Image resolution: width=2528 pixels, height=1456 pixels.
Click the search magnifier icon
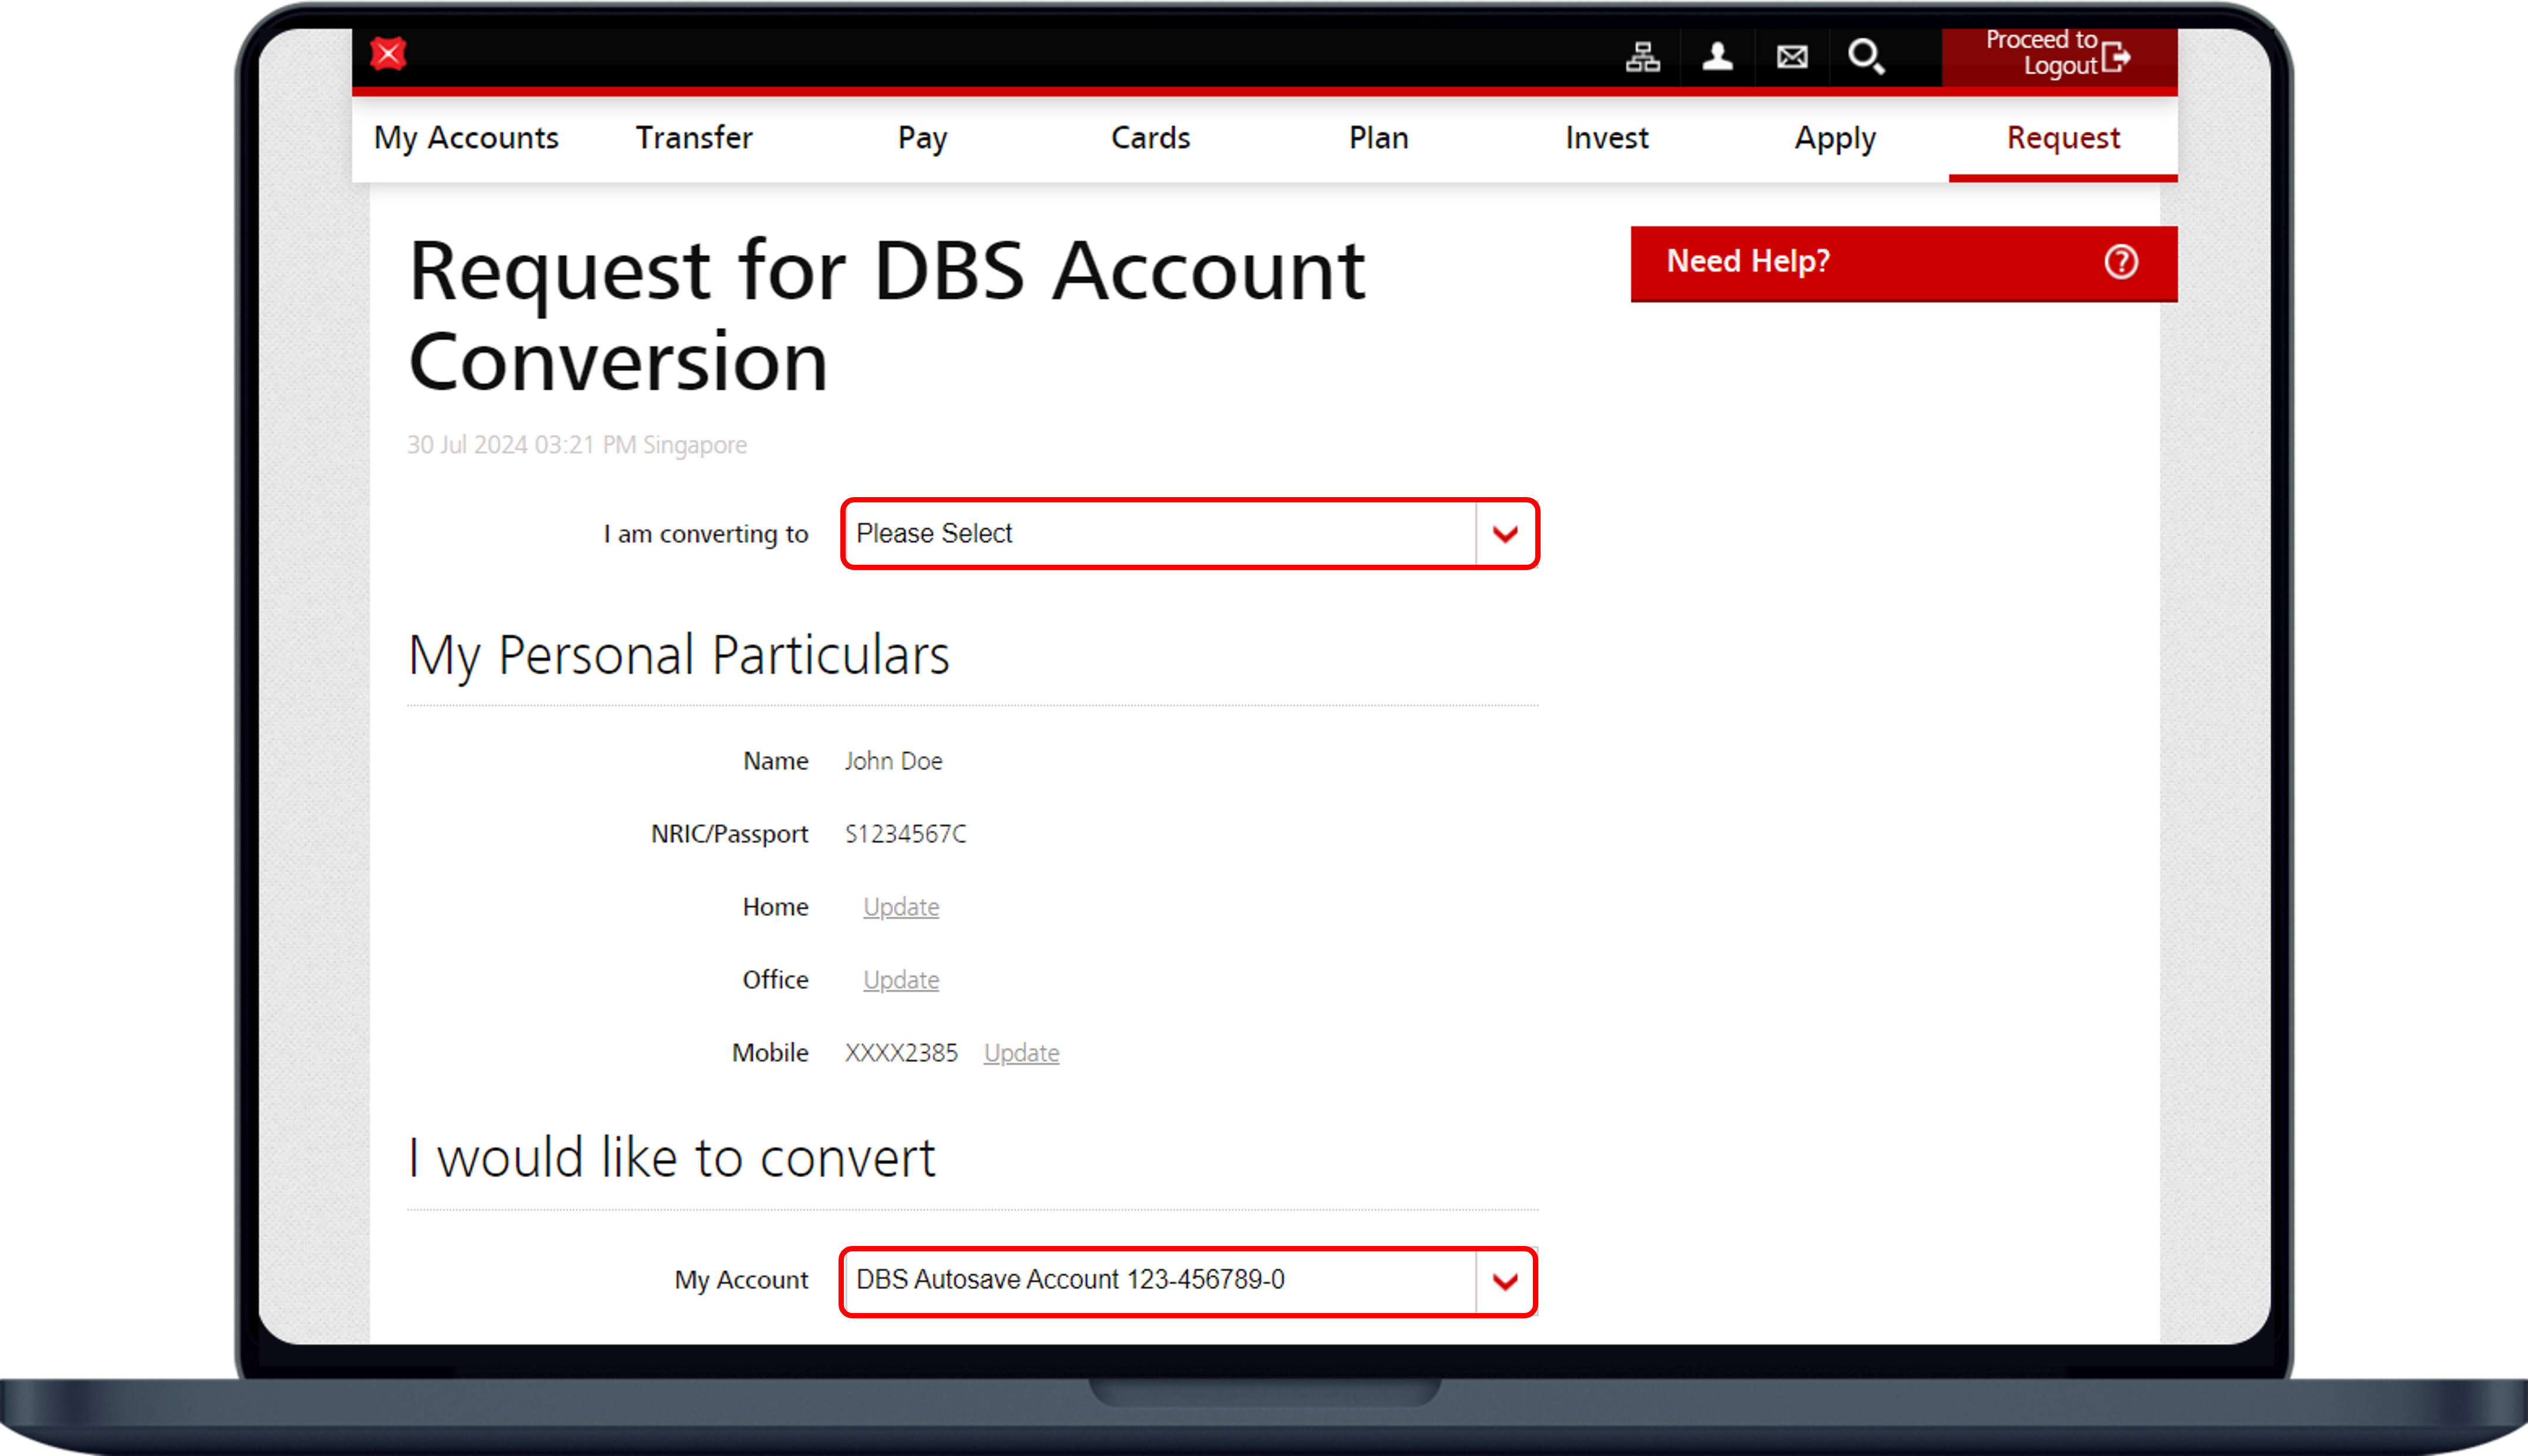click(x=1866, y=57)
